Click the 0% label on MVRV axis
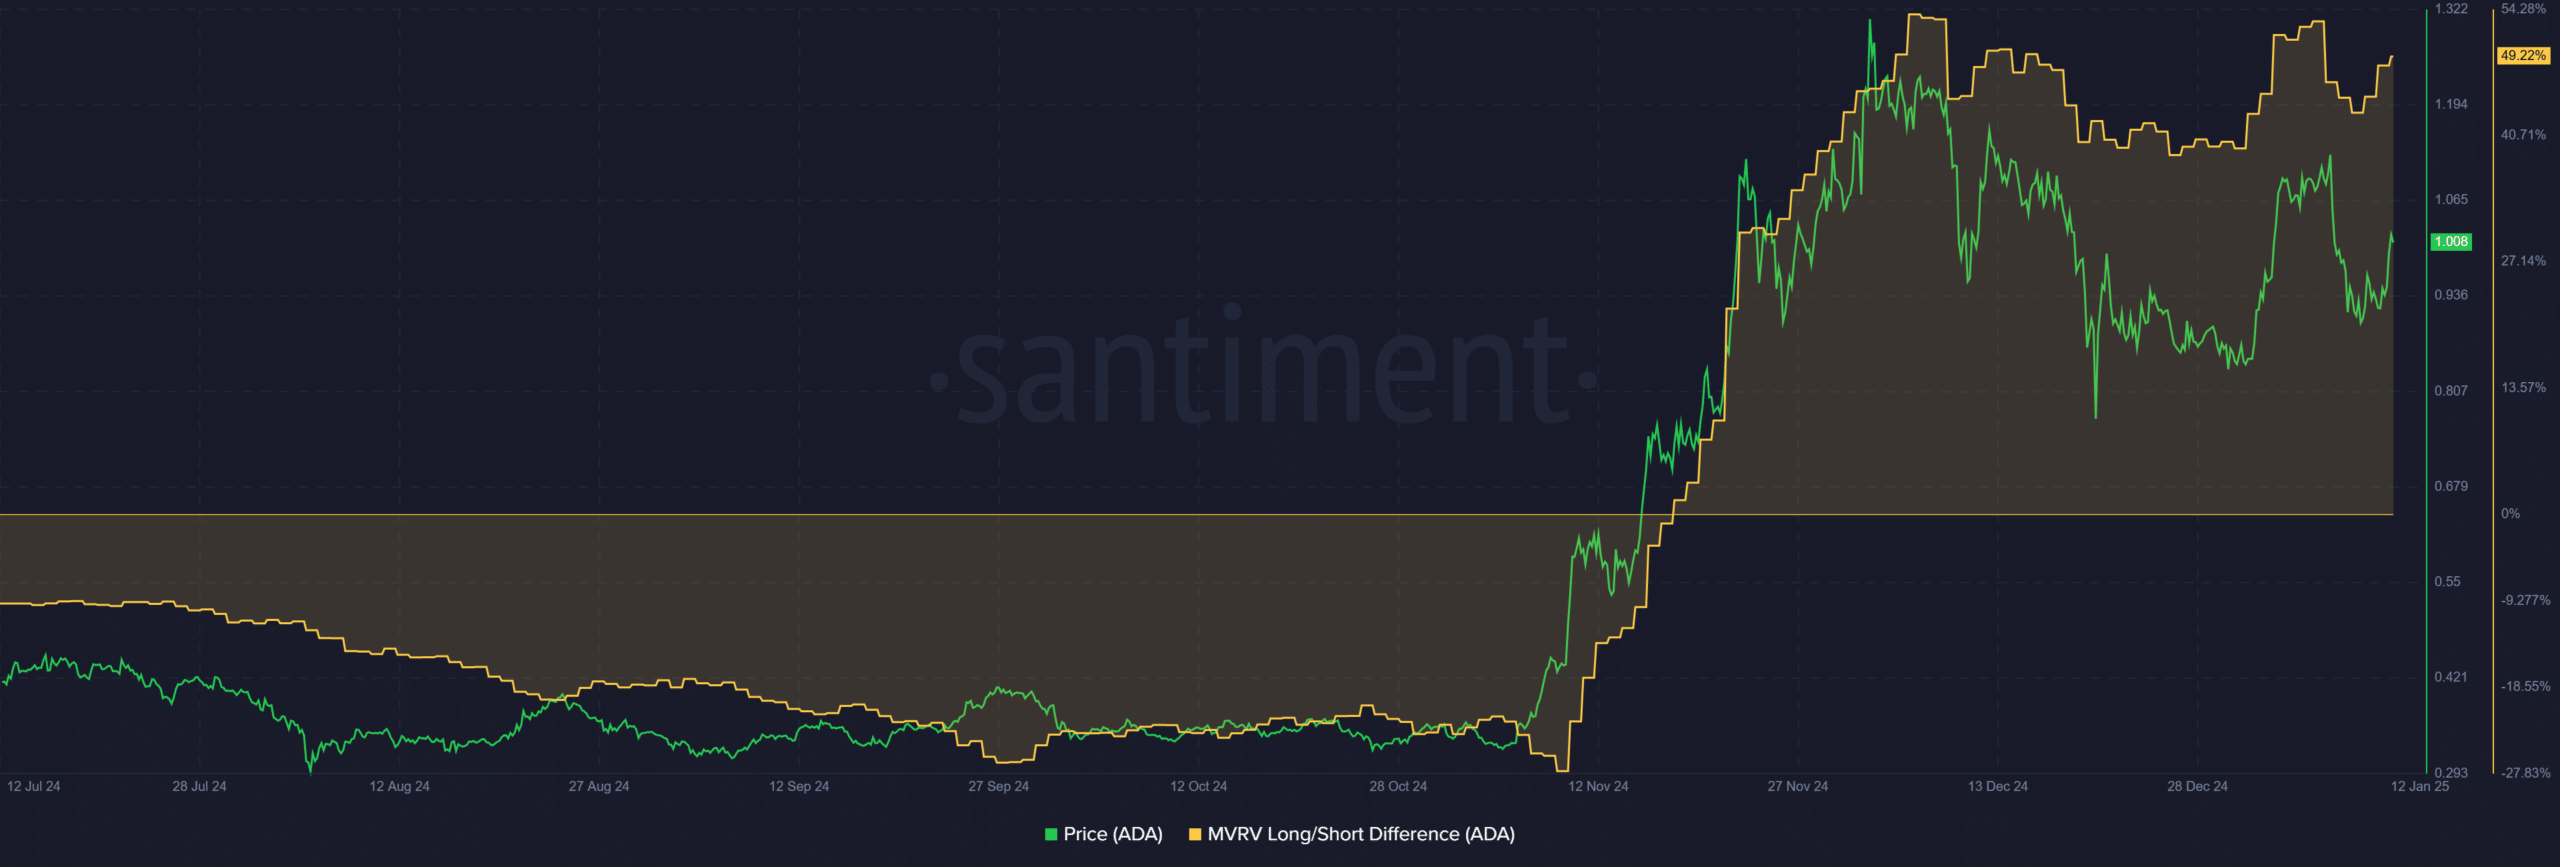 pos(2510,514)
